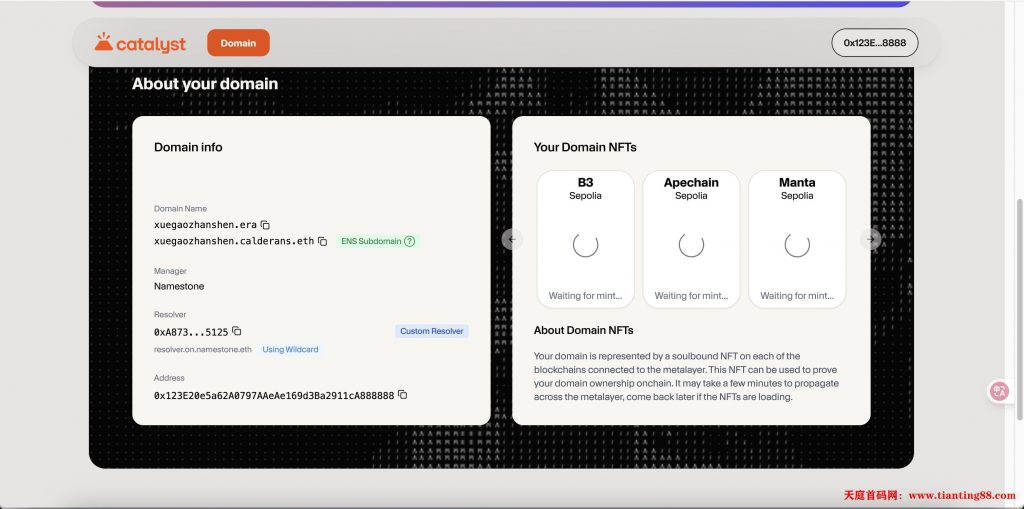Click the Your Domain NFTs heading
Image resolution: width=1024 pixels, height=509 pixels.
click(585, 147)
